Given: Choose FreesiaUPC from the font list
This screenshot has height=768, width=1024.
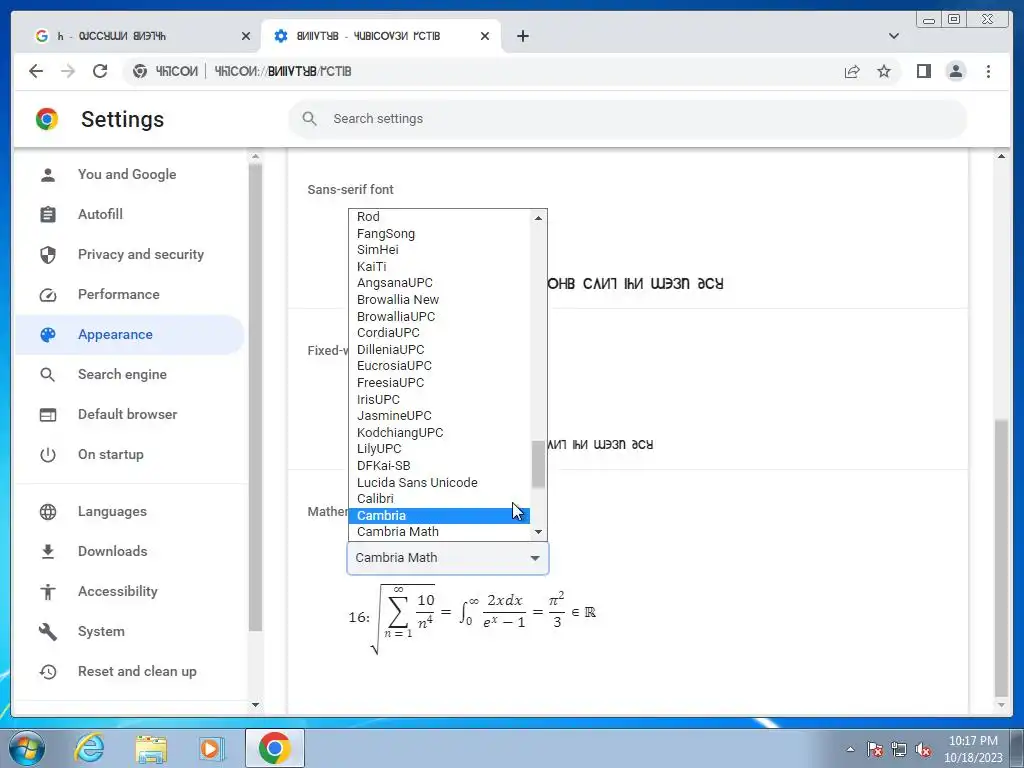Looking at the screenshot, I should tap(440, 383).
